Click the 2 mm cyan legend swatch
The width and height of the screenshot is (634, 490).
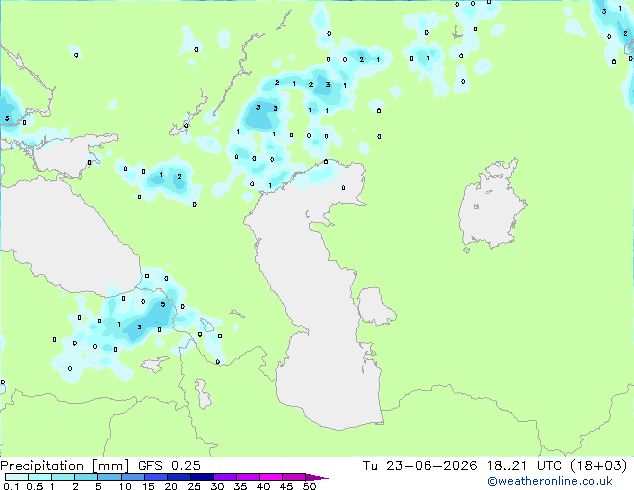86,477
